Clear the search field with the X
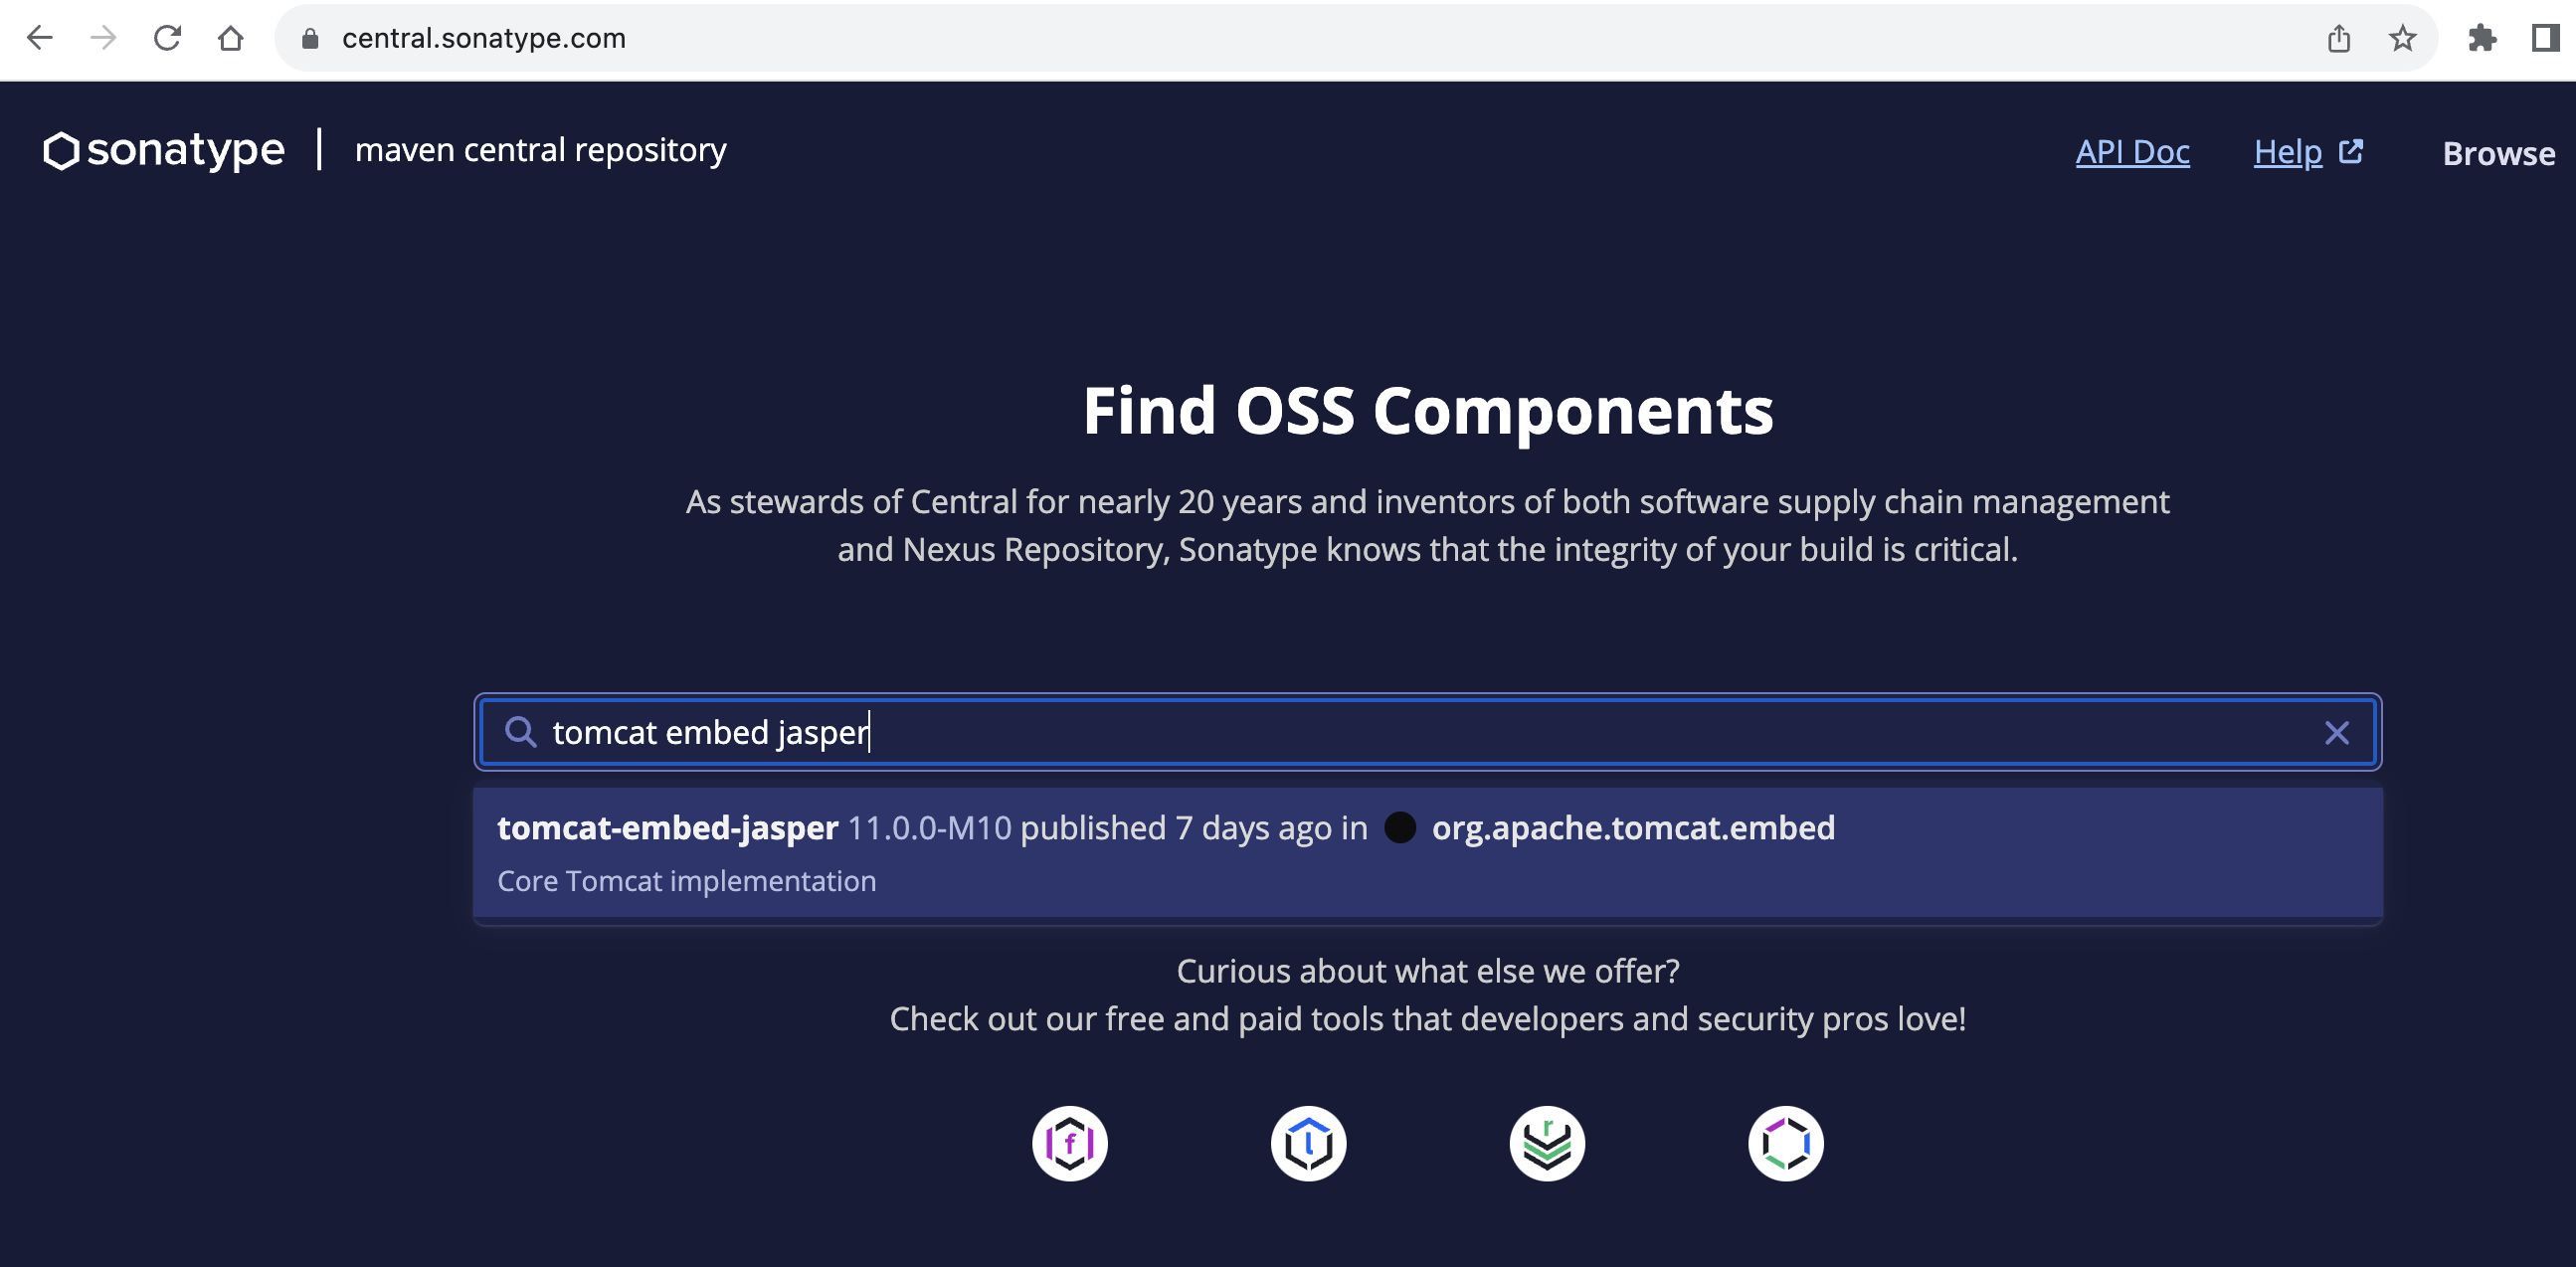Viewport: 2576px width, 1267px height. point(2336,733)
